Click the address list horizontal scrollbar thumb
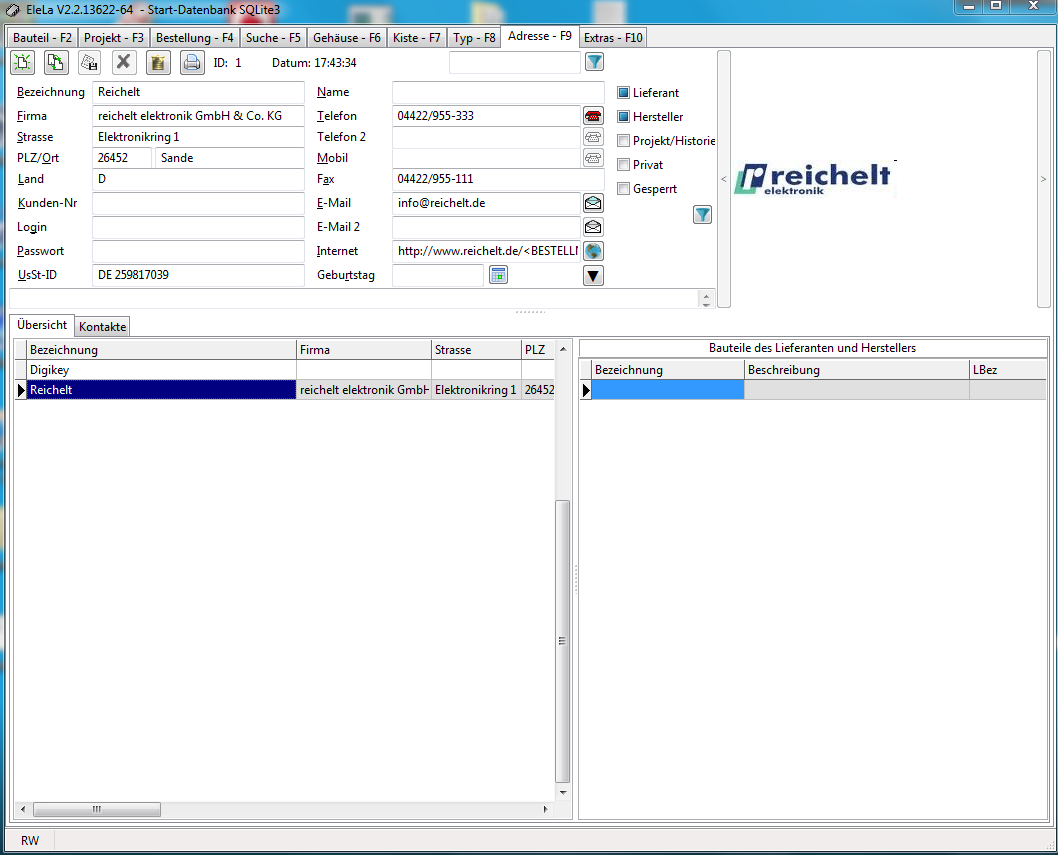This screenshot has width=1058, height=855. [97, 809]
